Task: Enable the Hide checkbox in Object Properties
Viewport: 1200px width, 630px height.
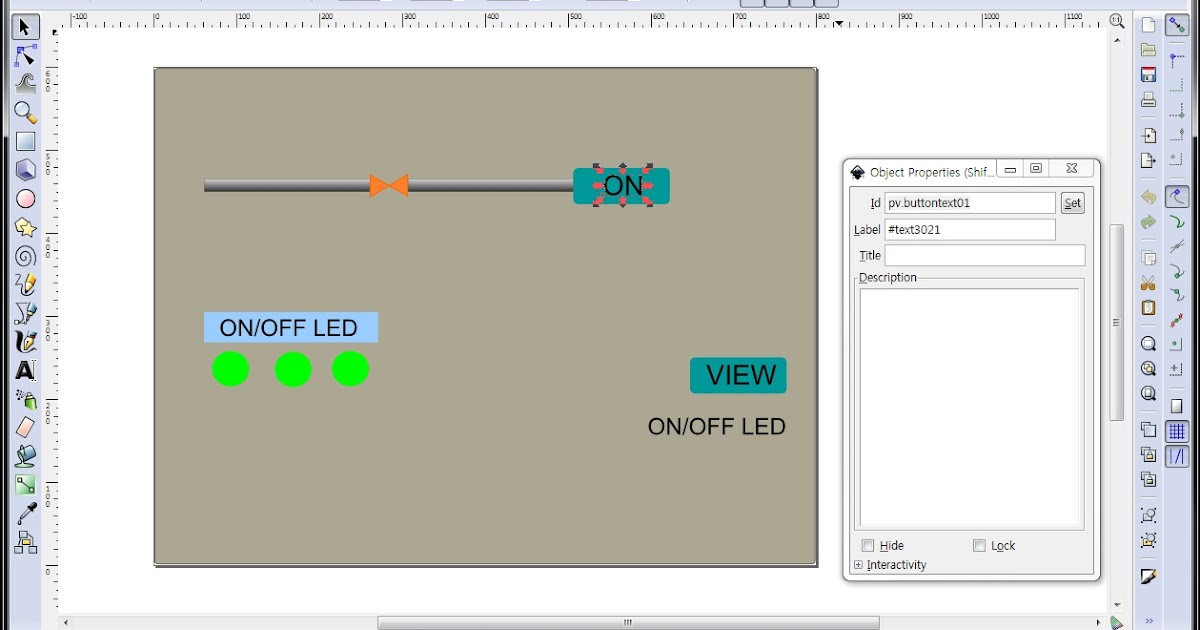Action: 867,545
